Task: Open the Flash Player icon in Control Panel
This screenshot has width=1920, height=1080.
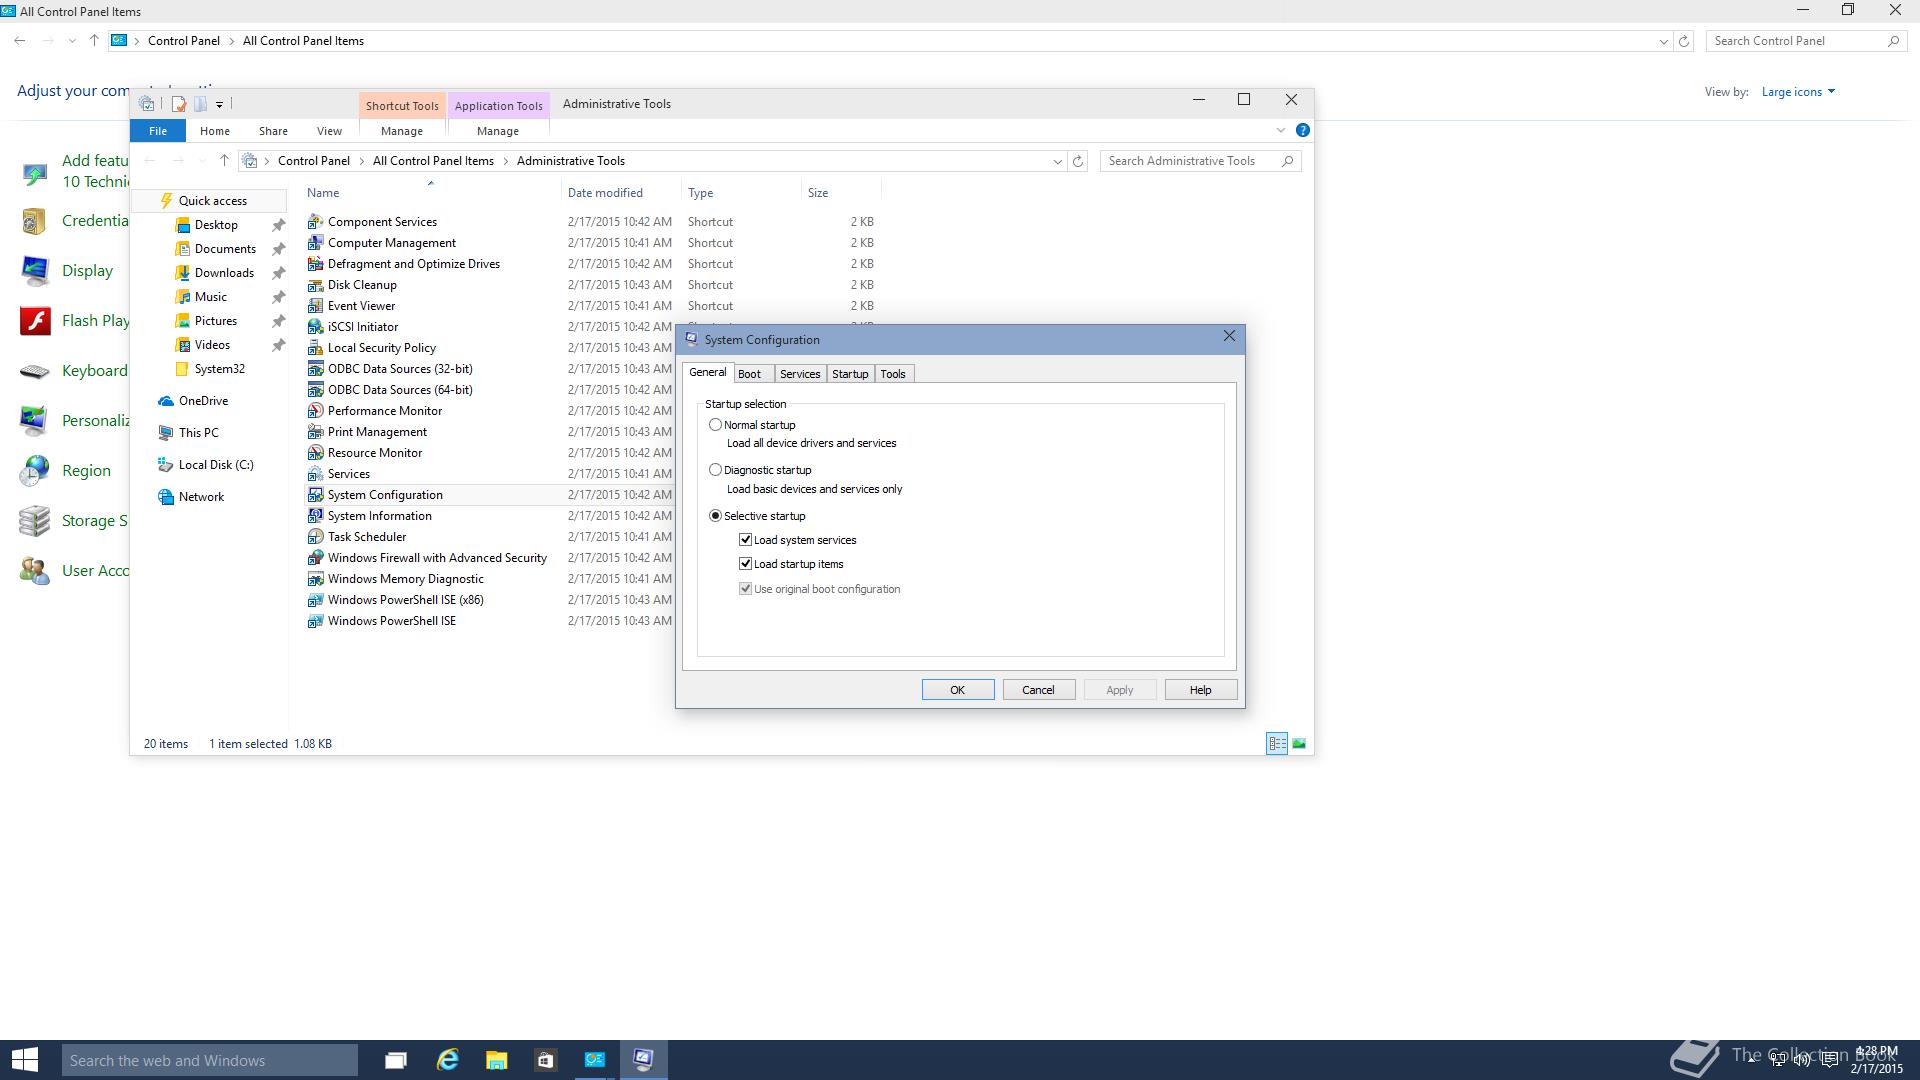Action: [35, 321]
